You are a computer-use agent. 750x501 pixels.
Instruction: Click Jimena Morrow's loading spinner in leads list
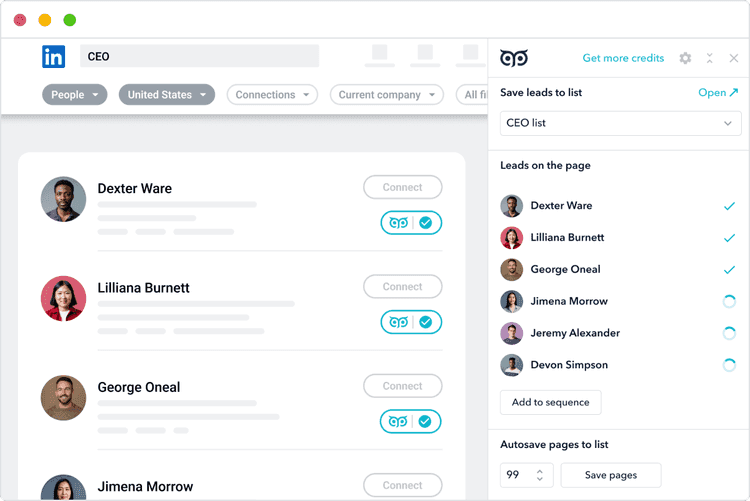click(728, 301)
